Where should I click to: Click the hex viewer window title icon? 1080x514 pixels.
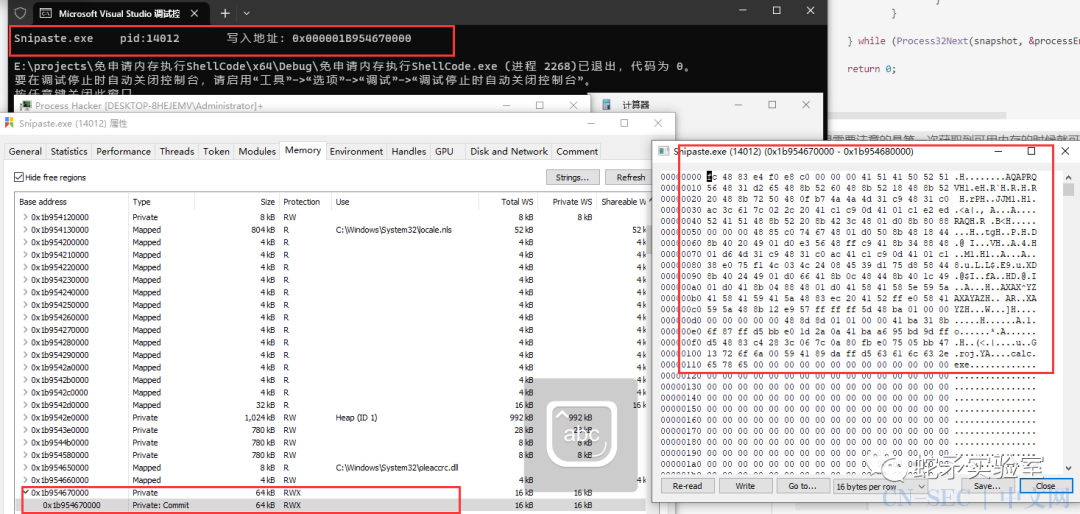(x=664, y=151)
